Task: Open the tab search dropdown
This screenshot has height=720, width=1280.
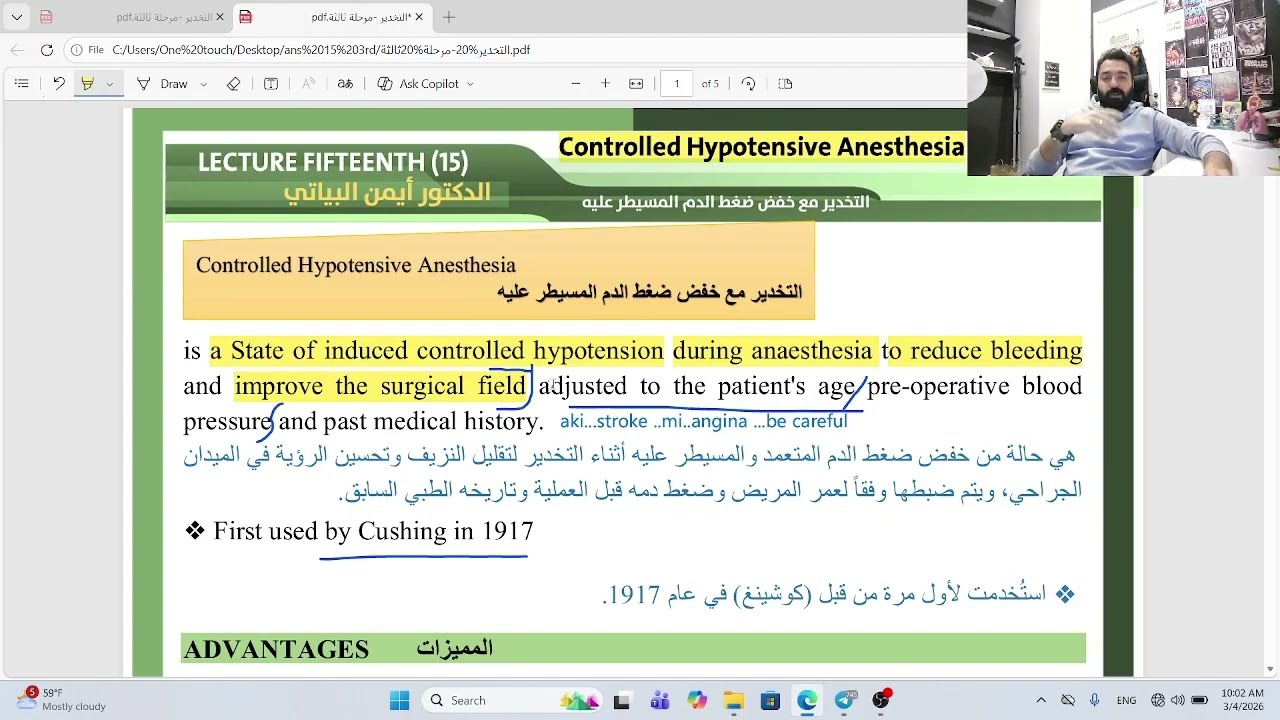Action: (x=17, y=17)
